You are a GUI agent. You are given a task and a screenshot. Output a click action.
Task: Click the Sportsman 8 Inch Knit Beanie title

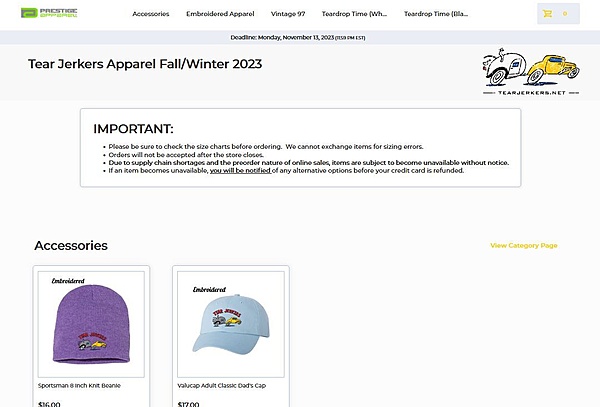coord(79,386)
